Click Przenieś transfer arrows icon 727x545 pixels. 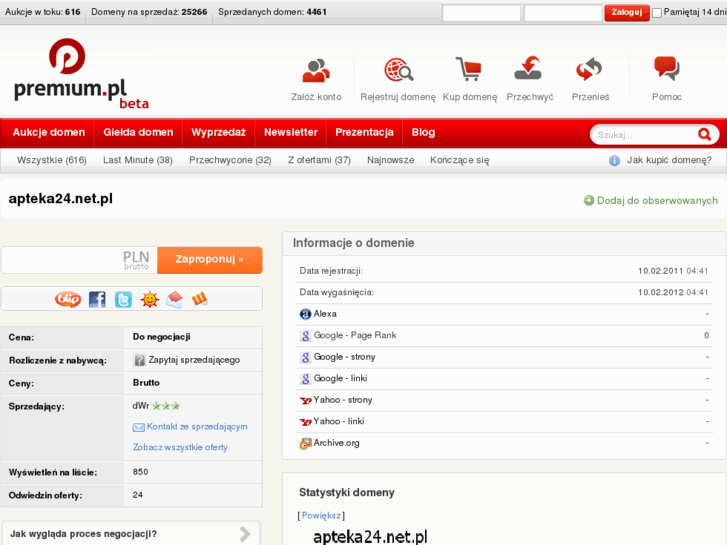[x=589, y=69]
